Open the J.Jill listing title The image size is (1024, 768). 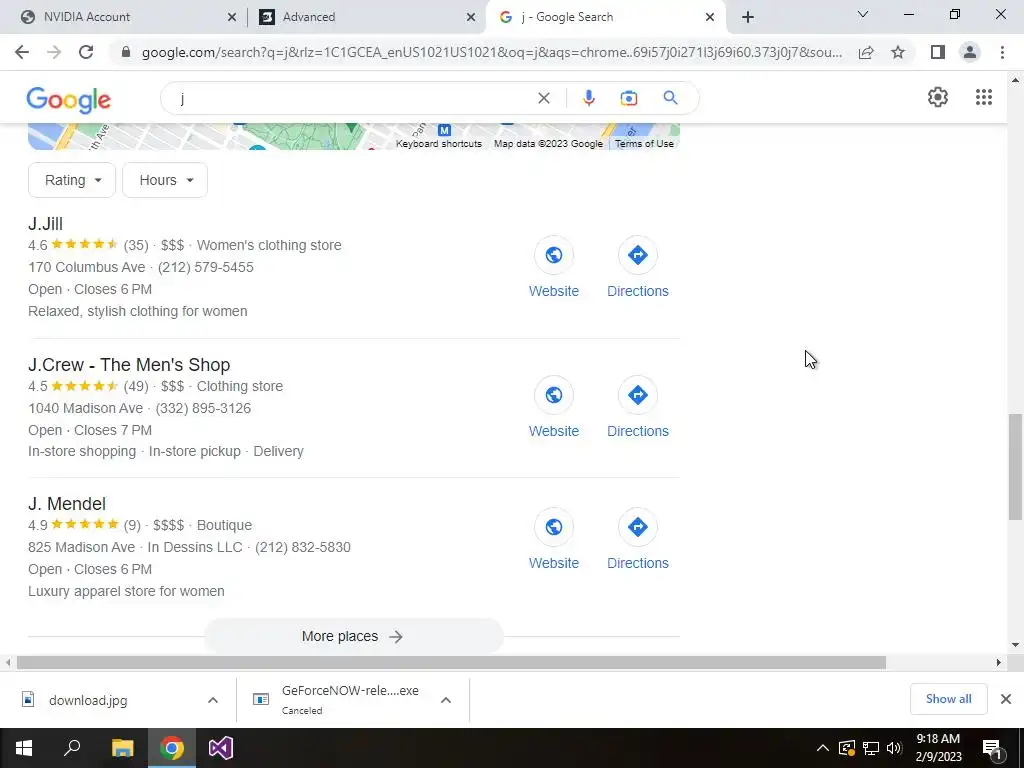45,224
